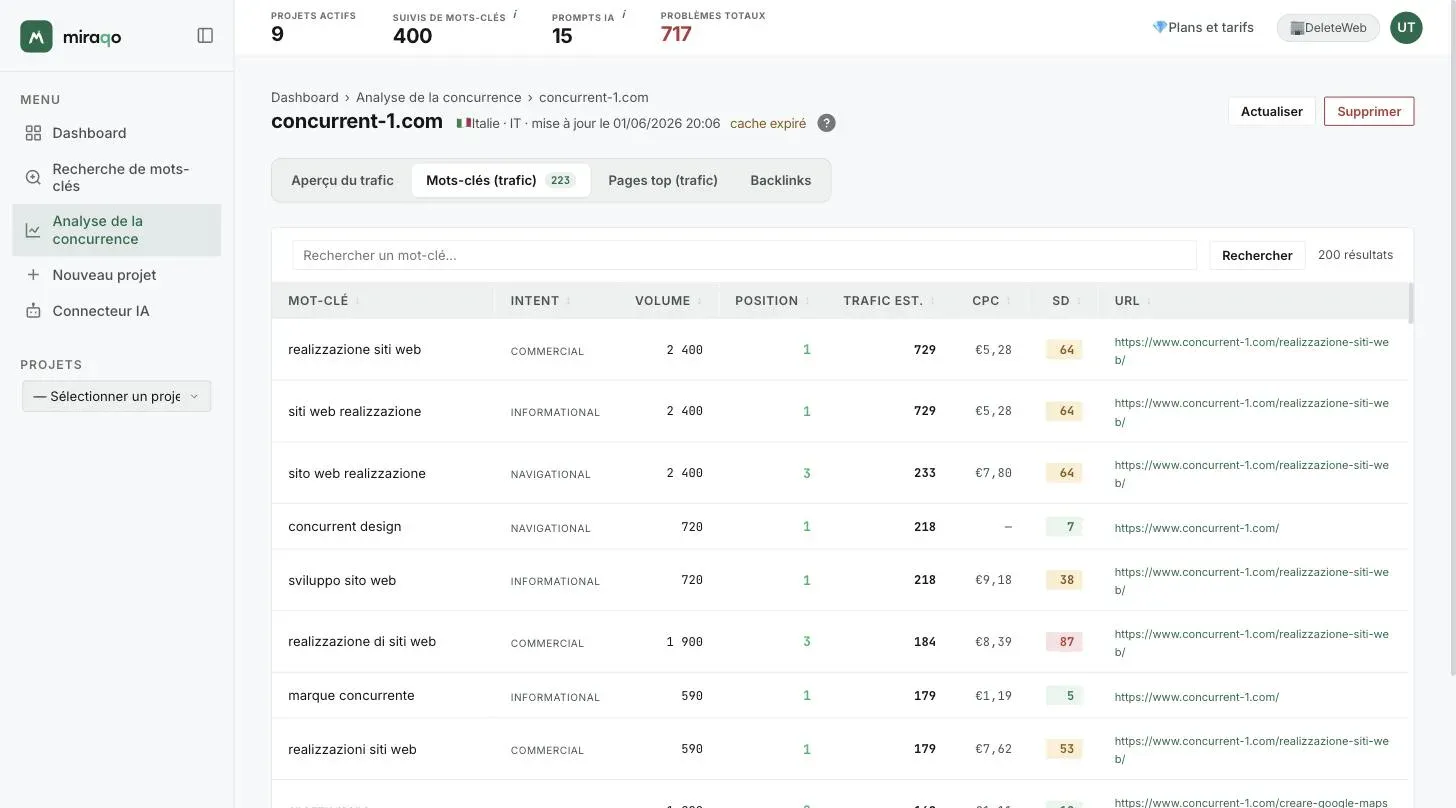Click the robot icon beside Connecteur IA
The width and height of the screenshot is (1456, 808).
point(33,311)
